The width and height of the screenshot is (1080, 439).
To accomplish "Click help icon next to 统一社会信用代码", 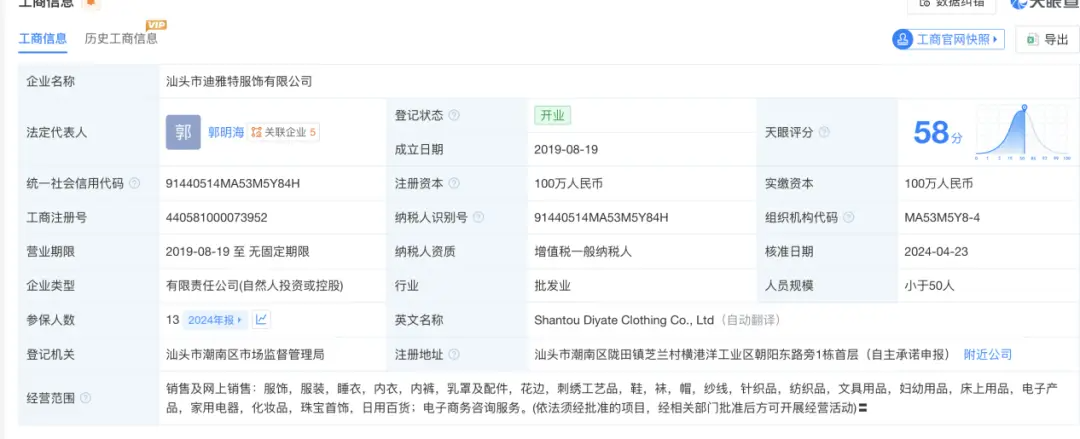I will coord(134,183).
